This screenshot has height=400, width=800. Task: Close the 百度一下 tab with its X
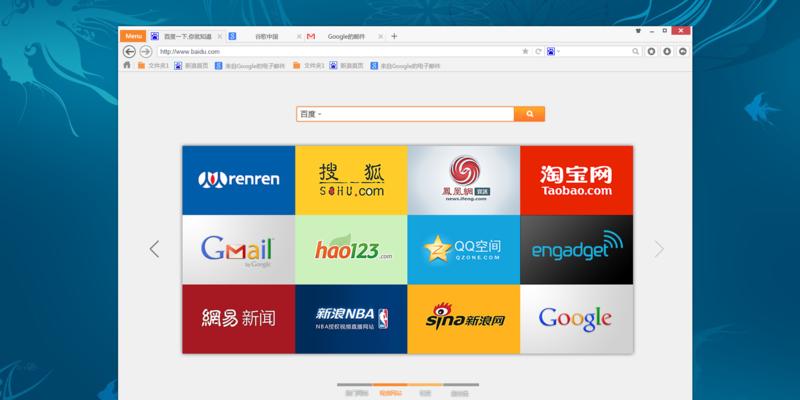219,37
